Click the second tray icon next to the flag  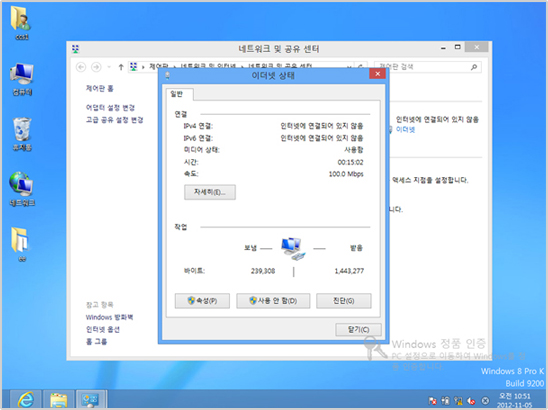[445, 400]
